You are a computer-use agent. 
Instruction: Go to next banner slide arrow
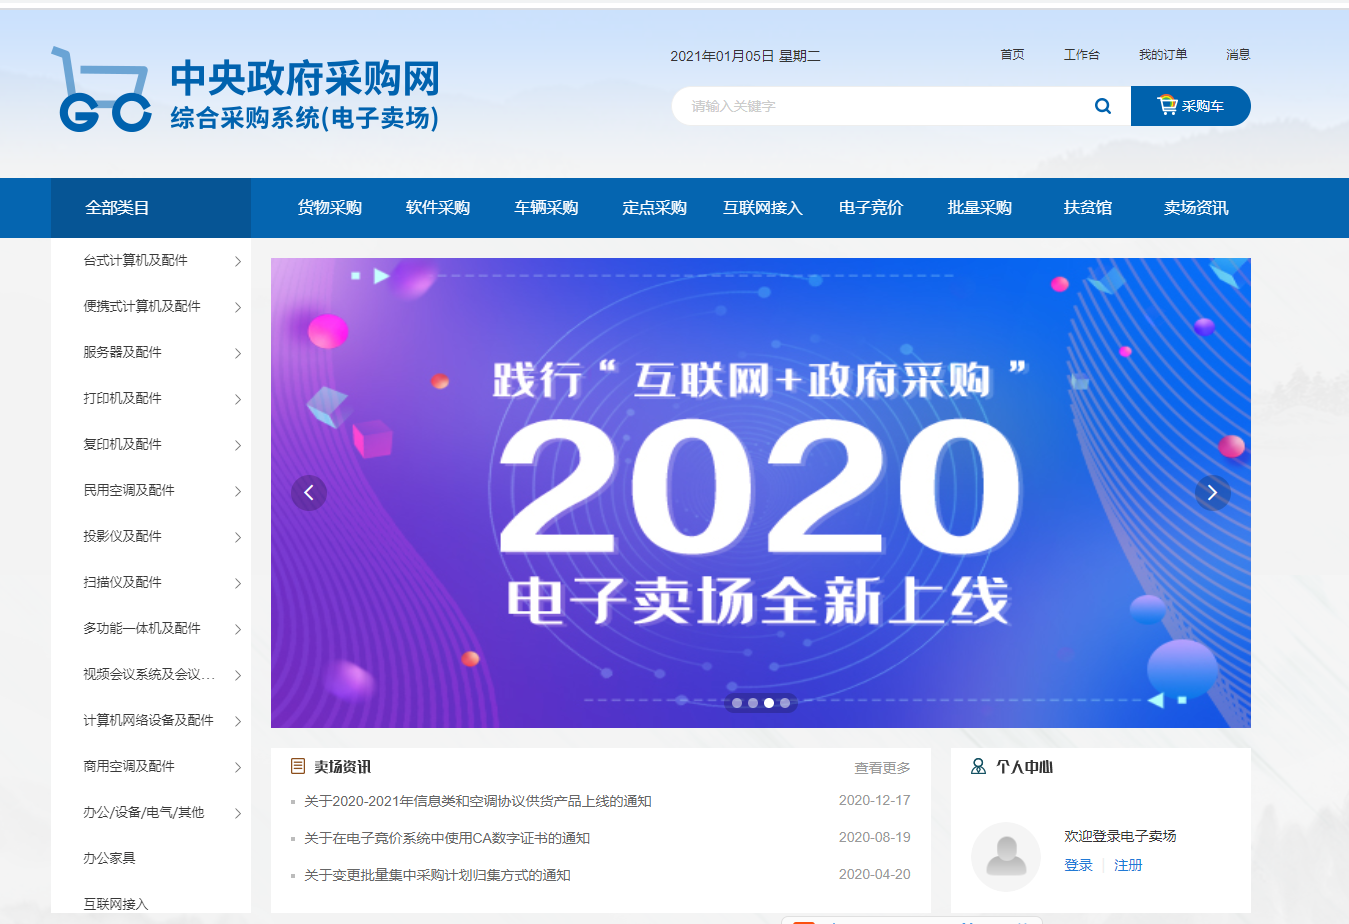point(1213,492)
